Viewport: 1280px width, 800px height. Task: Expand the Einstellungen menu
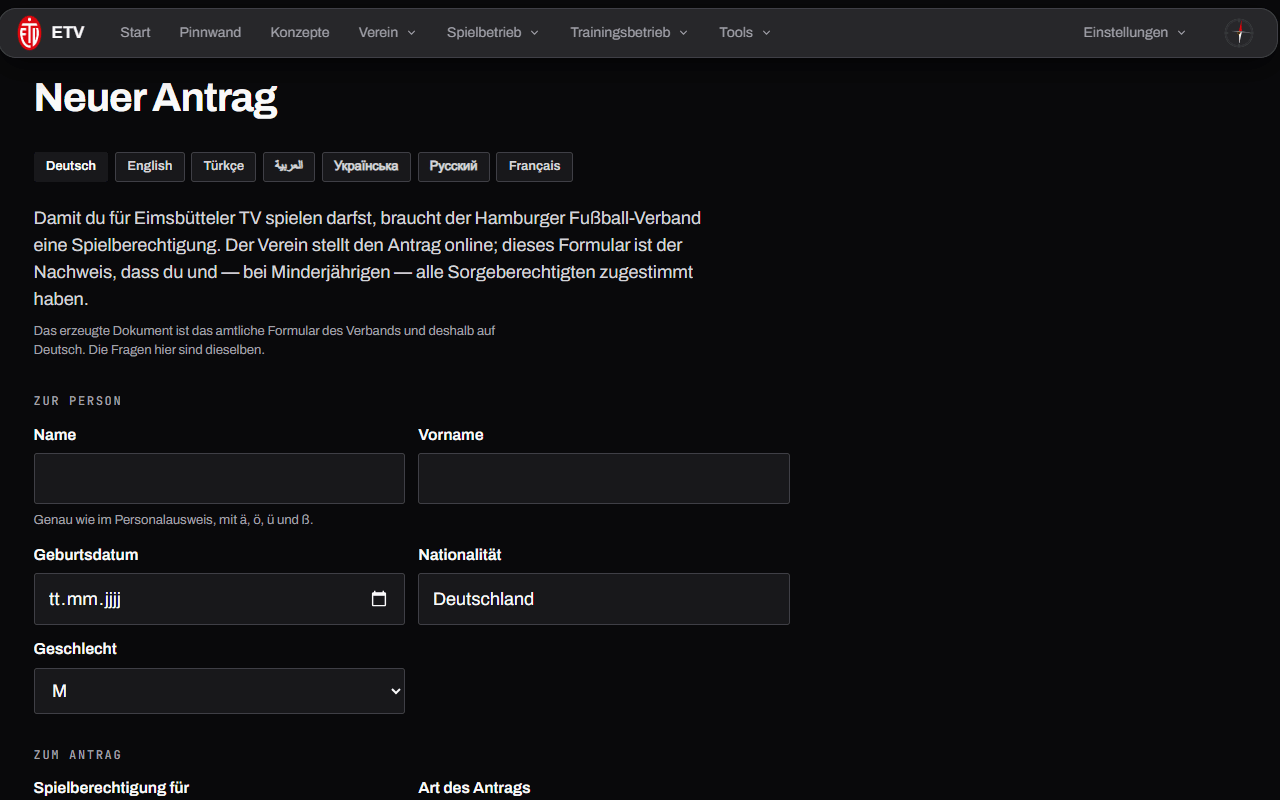coord(1134,32)
